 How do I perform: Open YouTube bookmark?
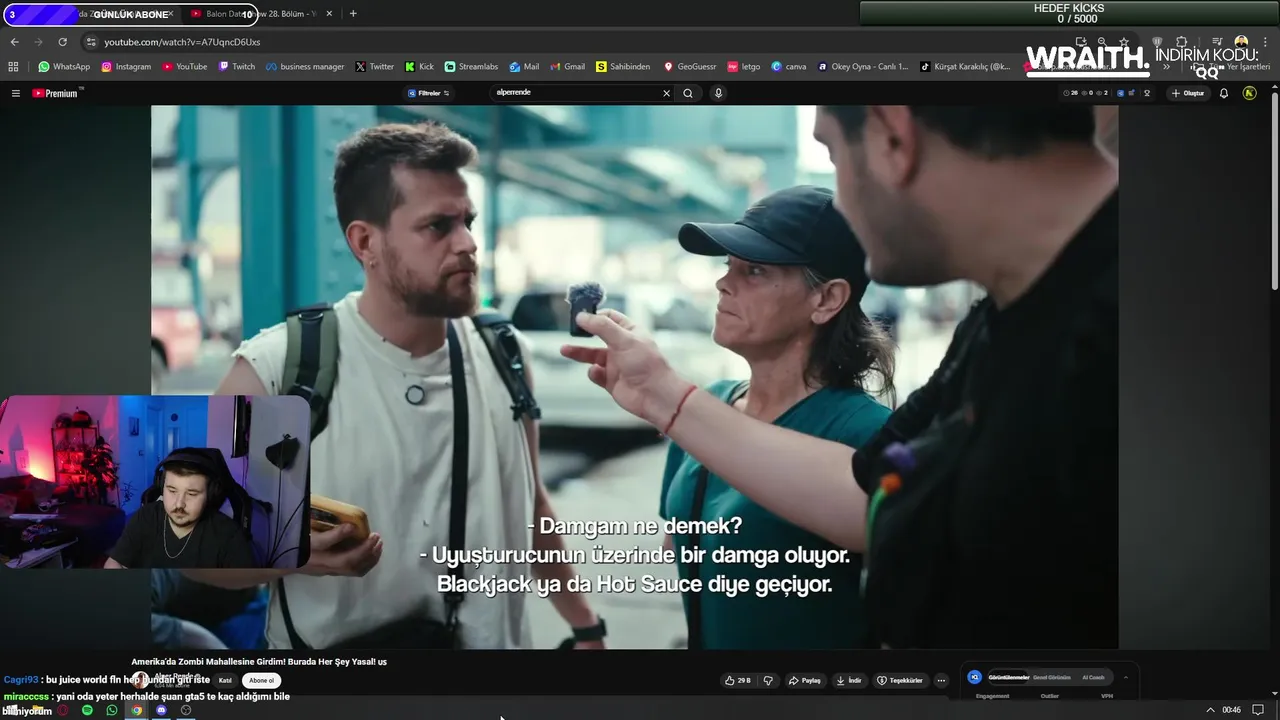coord(184,67)
